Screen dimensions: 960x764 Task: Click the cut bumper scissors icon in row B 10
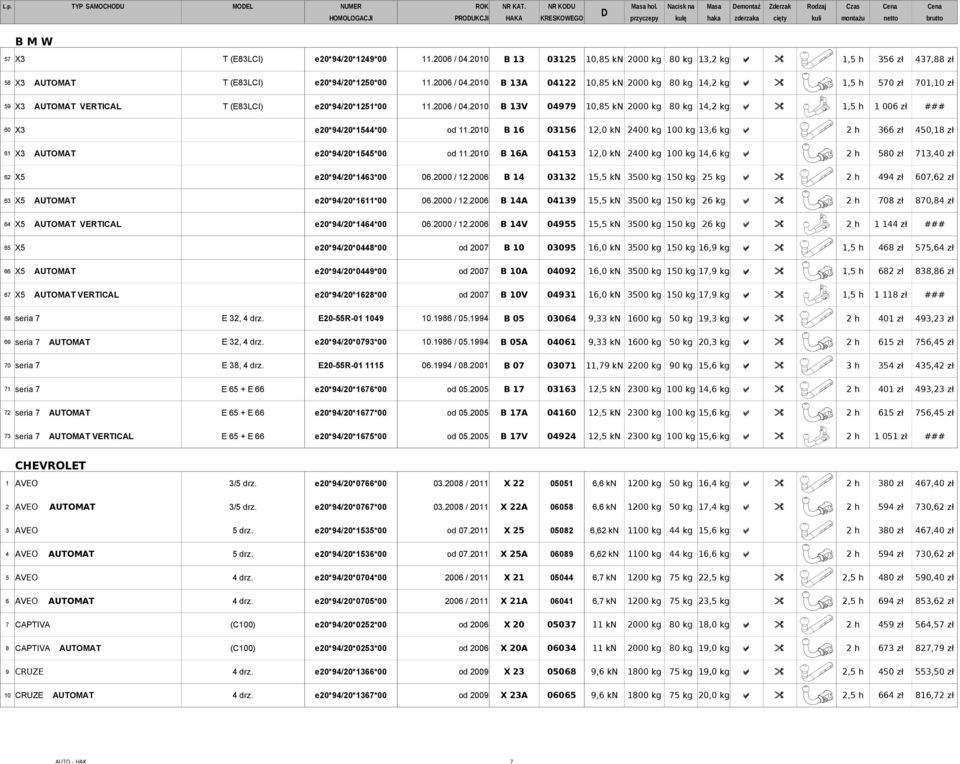(x=779, y=248)
